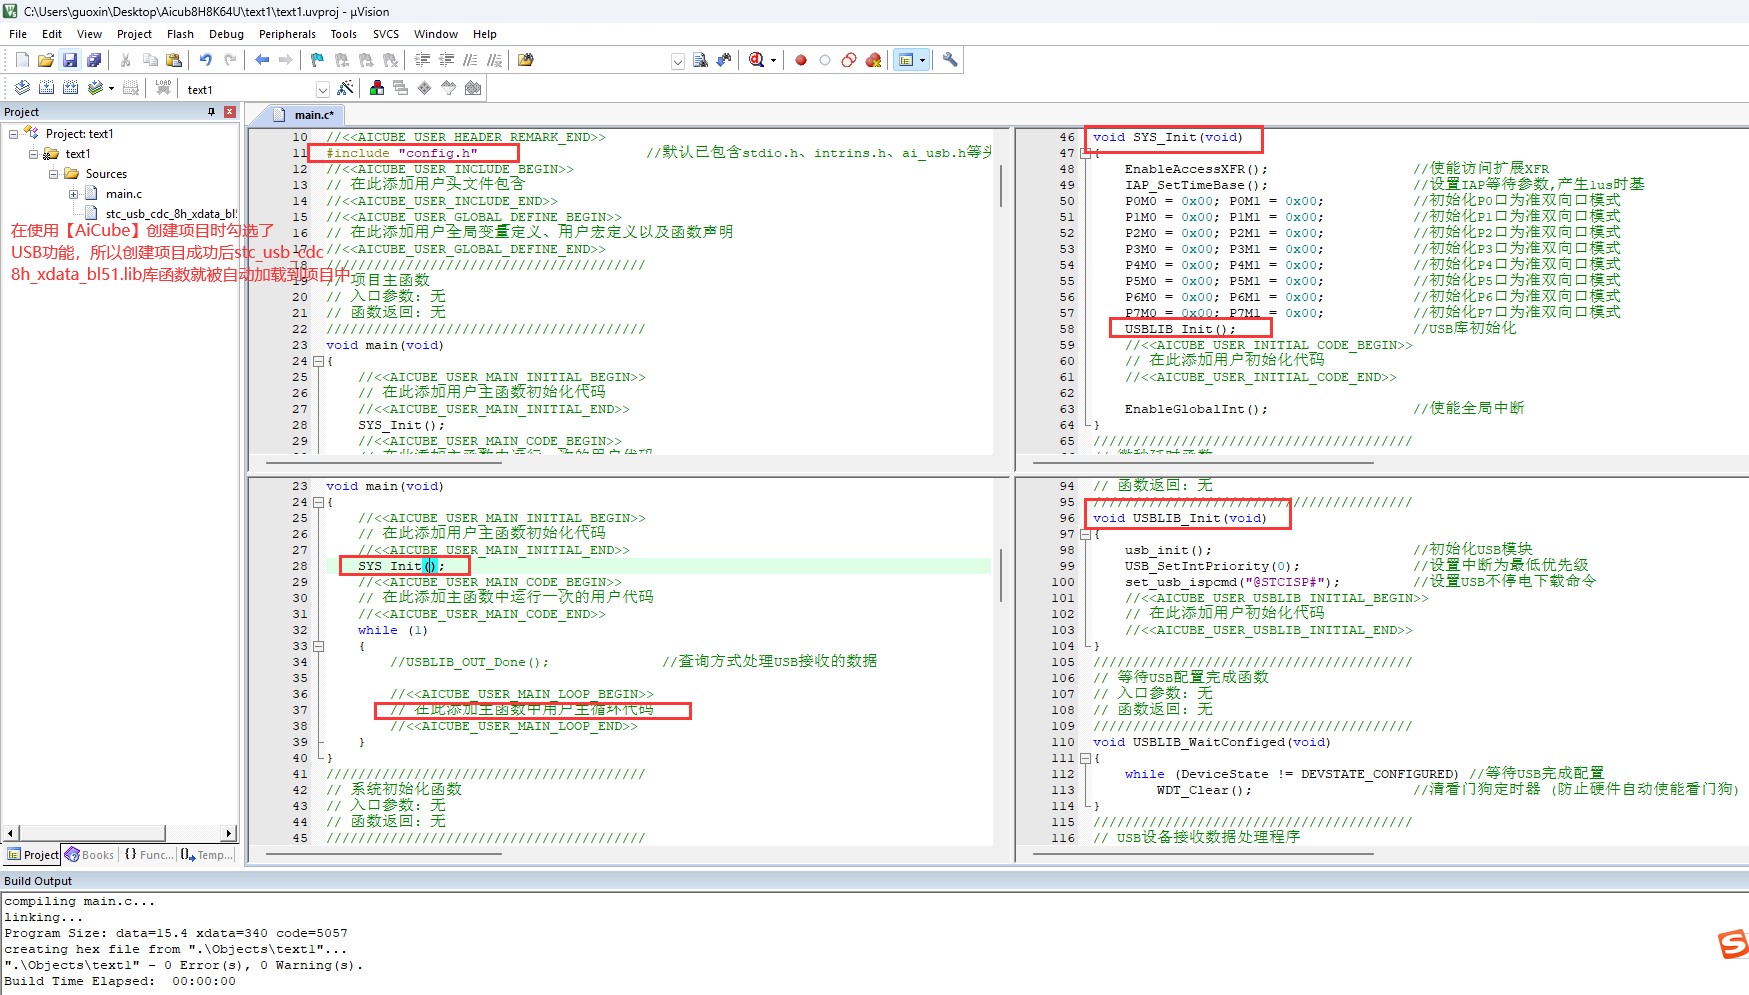Open Manage Project Items
Screen dimensions: 1749x995
(376, 88)
